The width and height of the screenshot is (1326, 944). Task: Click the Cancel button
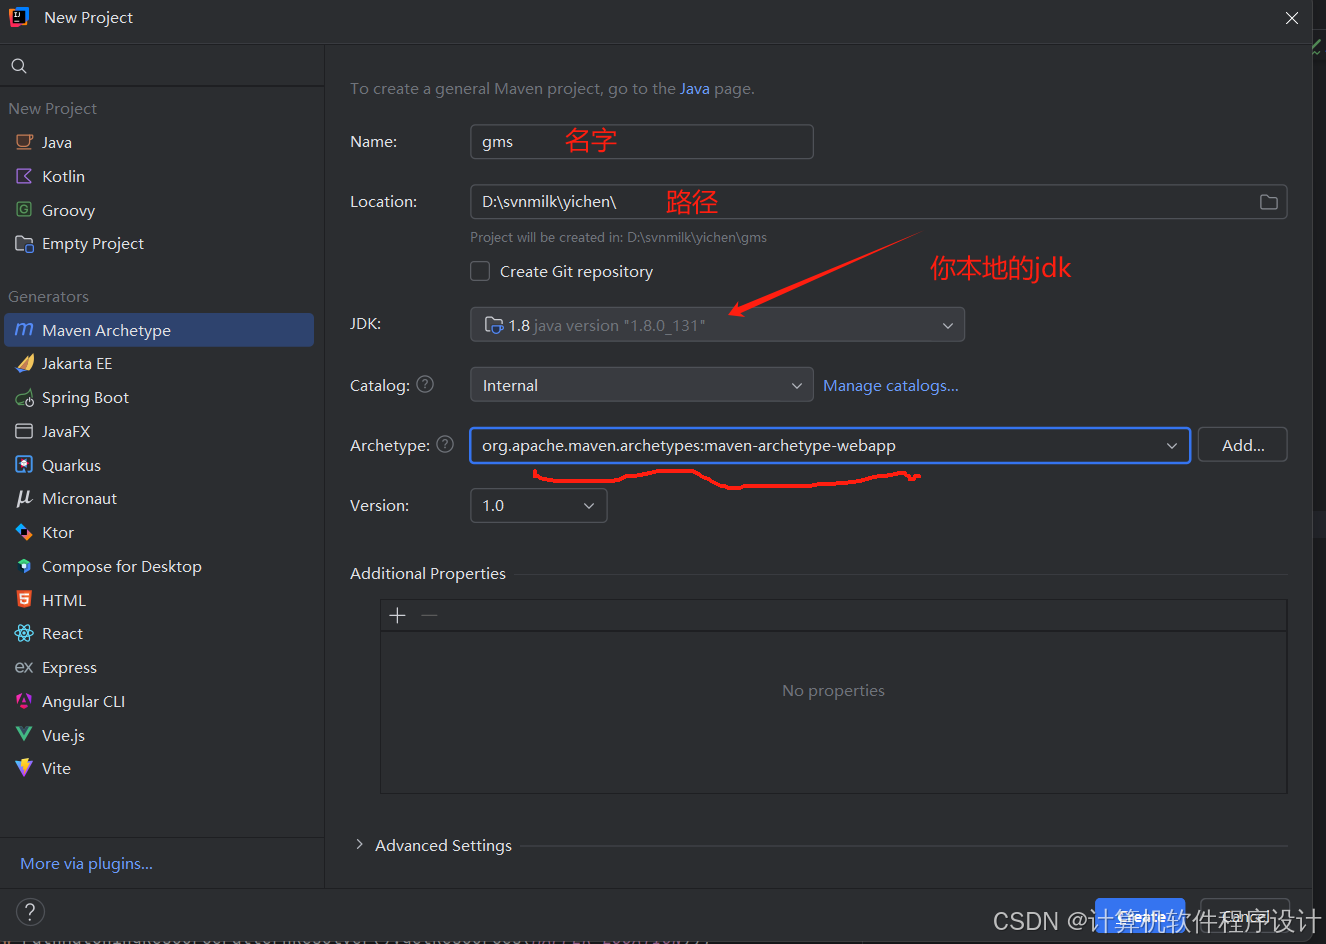(x=1245, y=915)
